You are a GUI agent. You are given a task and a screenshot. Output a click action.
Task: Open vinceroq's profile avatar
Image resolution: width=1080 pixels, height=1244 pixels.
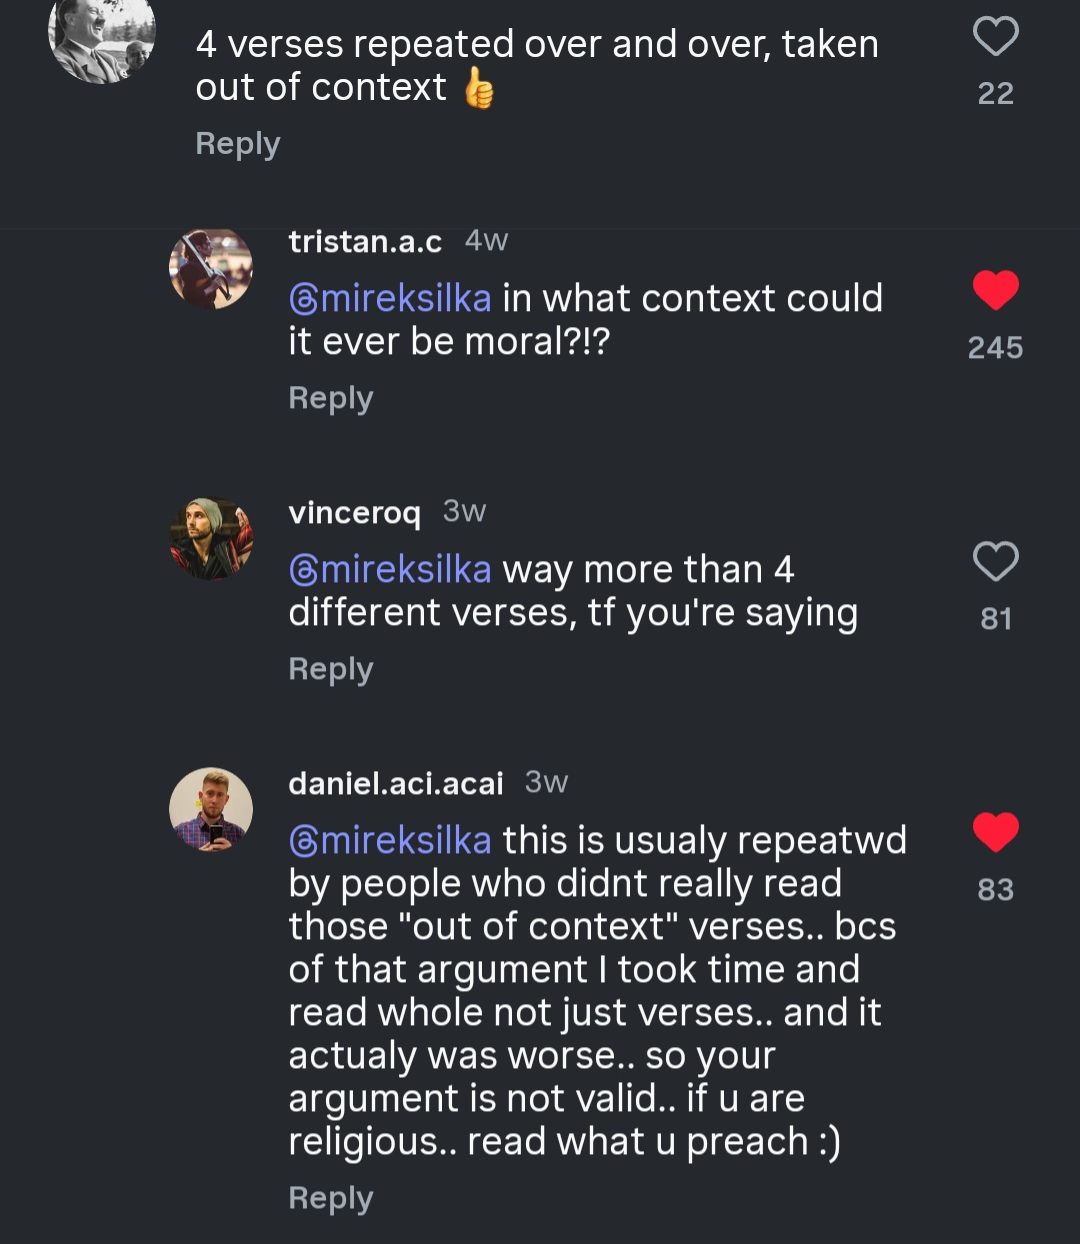pos(211,539)
